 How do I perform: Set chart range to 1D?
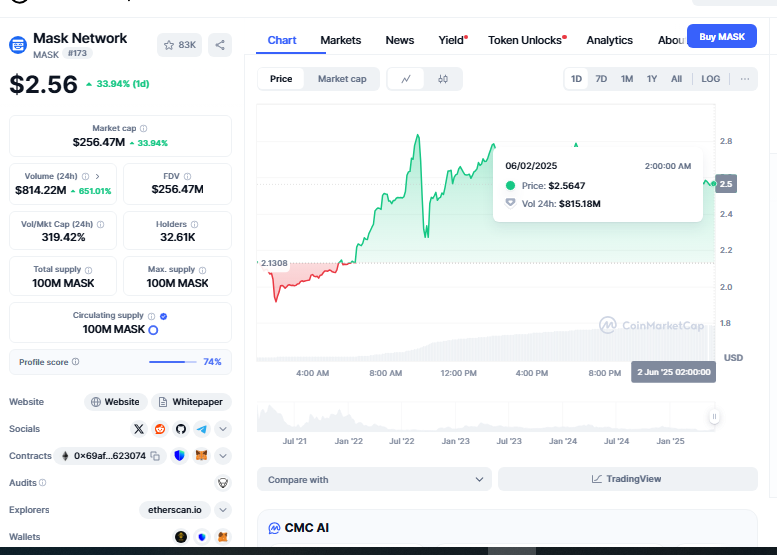[x=576, y=79]
